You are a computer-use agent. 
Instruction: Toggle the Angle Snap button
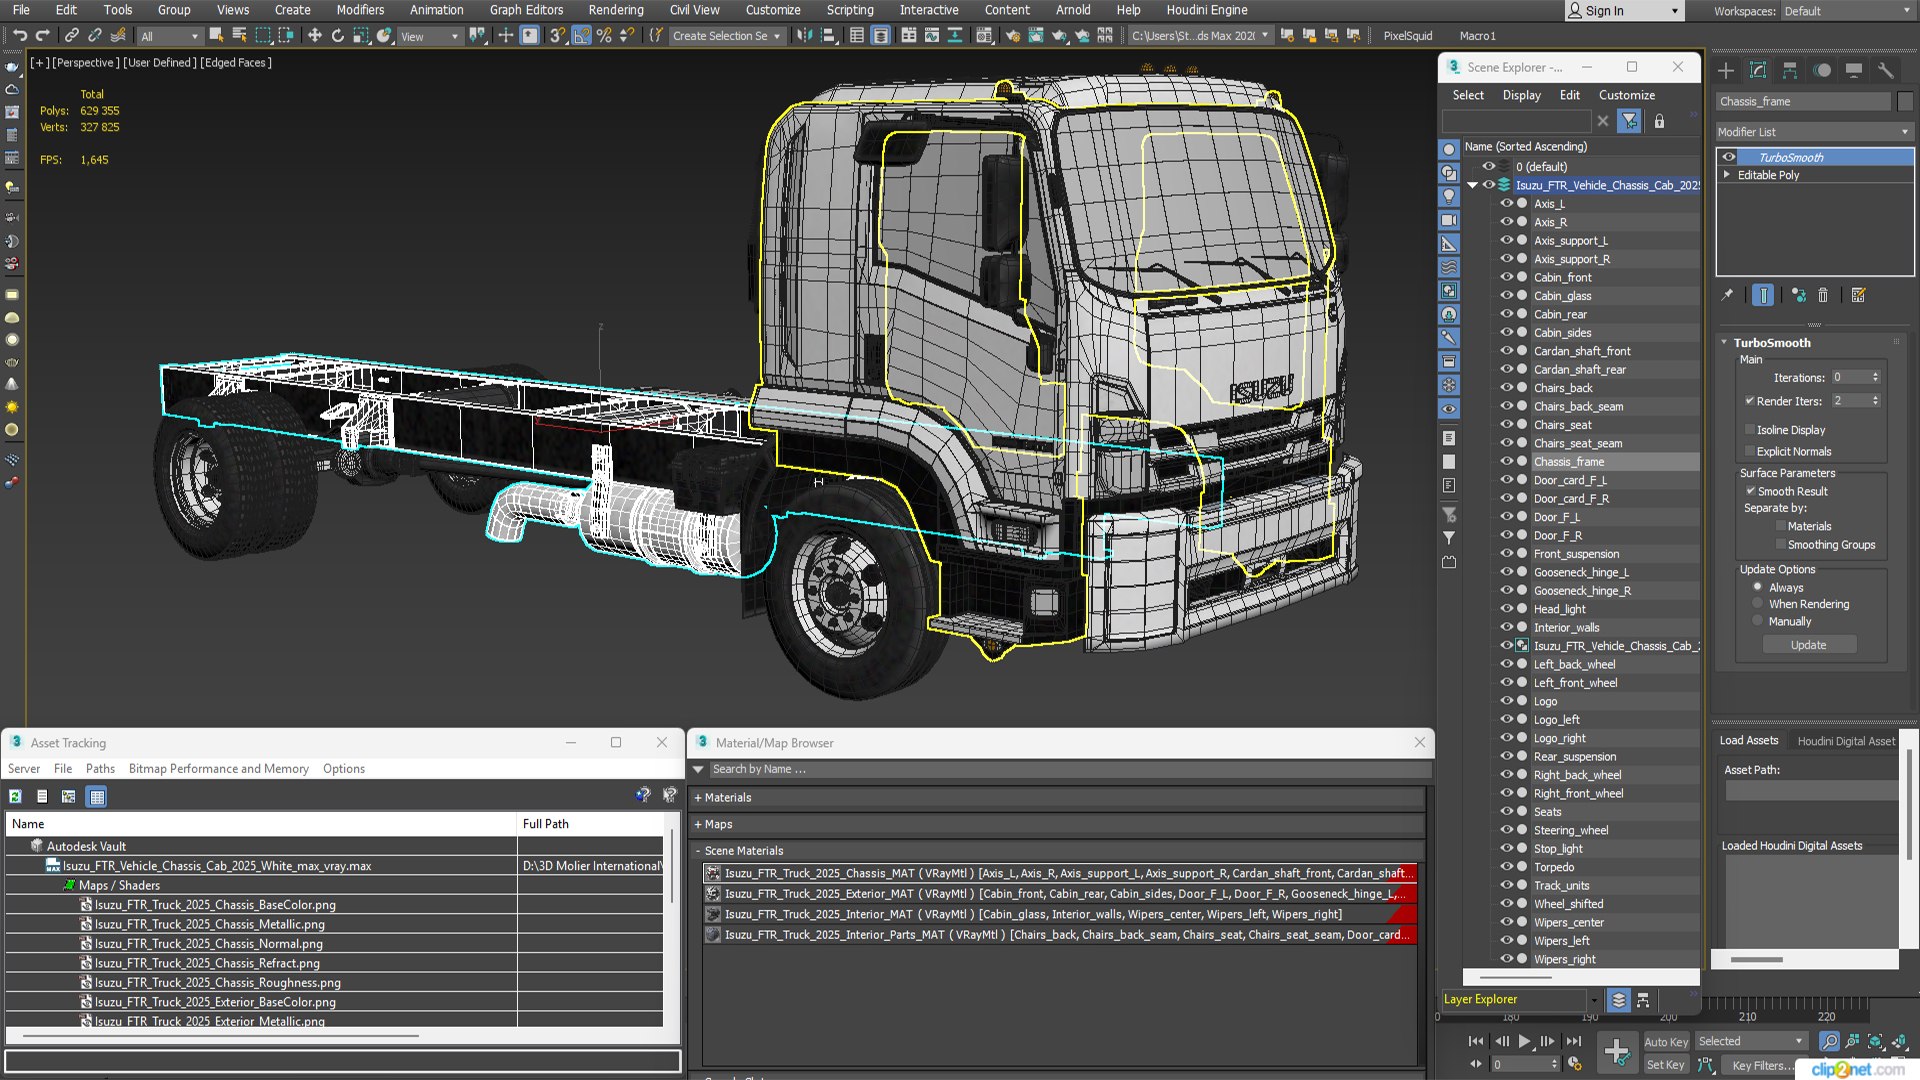[581, 35]
